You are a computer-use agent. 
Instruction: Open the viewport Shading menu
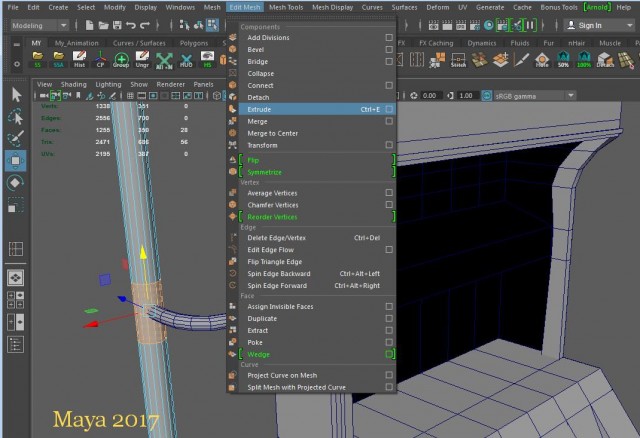pos(73,84)
